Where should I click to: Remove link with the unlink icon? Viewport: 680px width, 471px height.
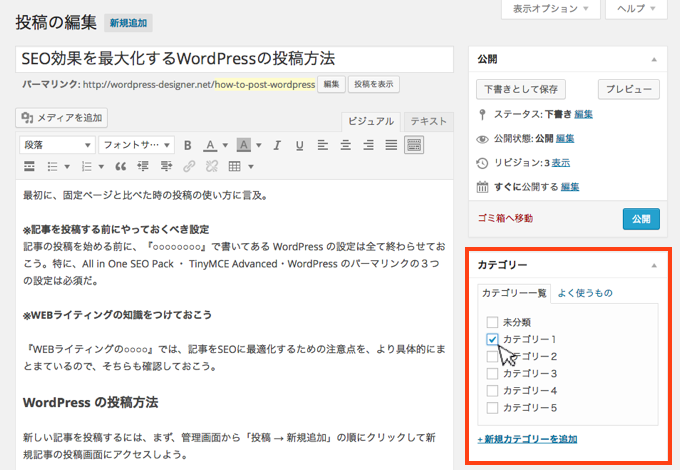point(212,167)
